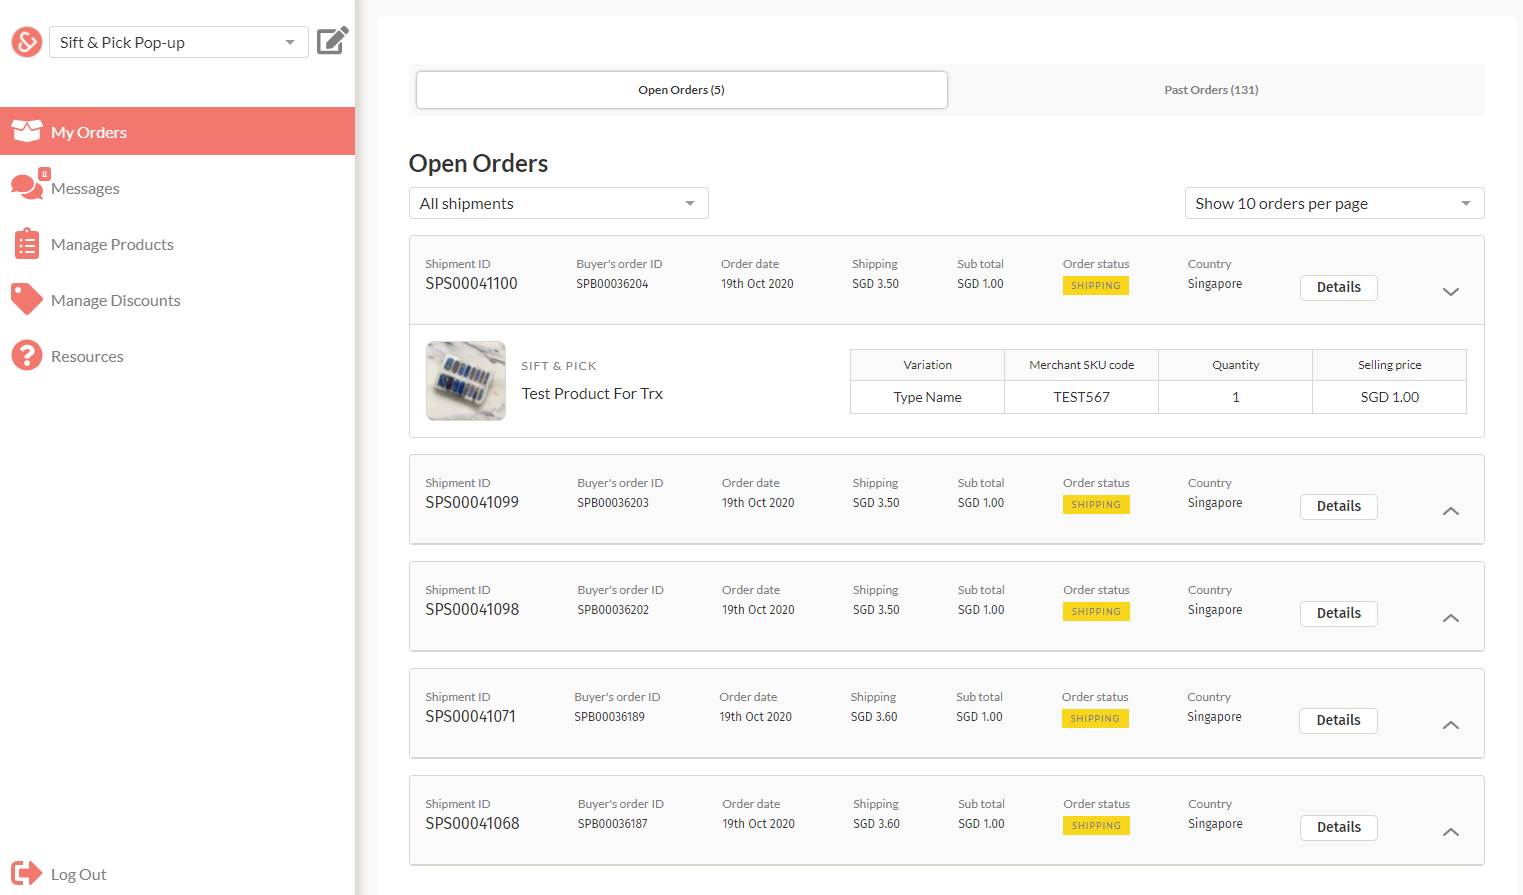Click the edit shop pencil icon
Screen dimensions: 1523x895
(332, 41)
